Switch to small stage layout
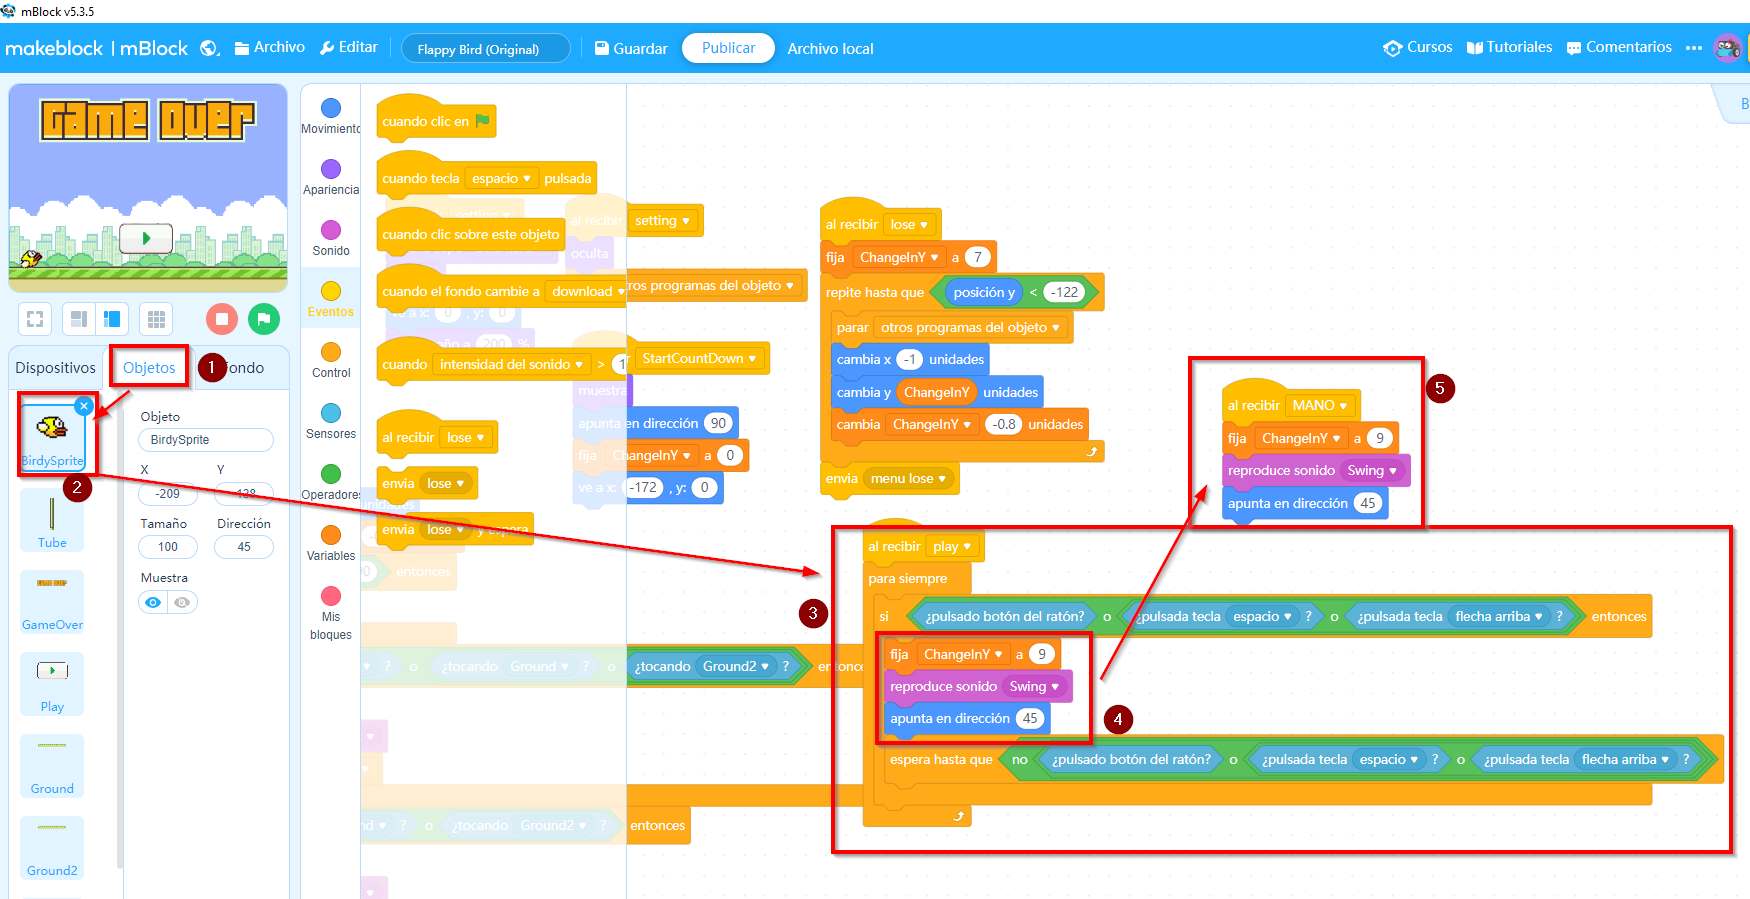This screenshot has width=1750, height=899. click(x=77, y=319)
